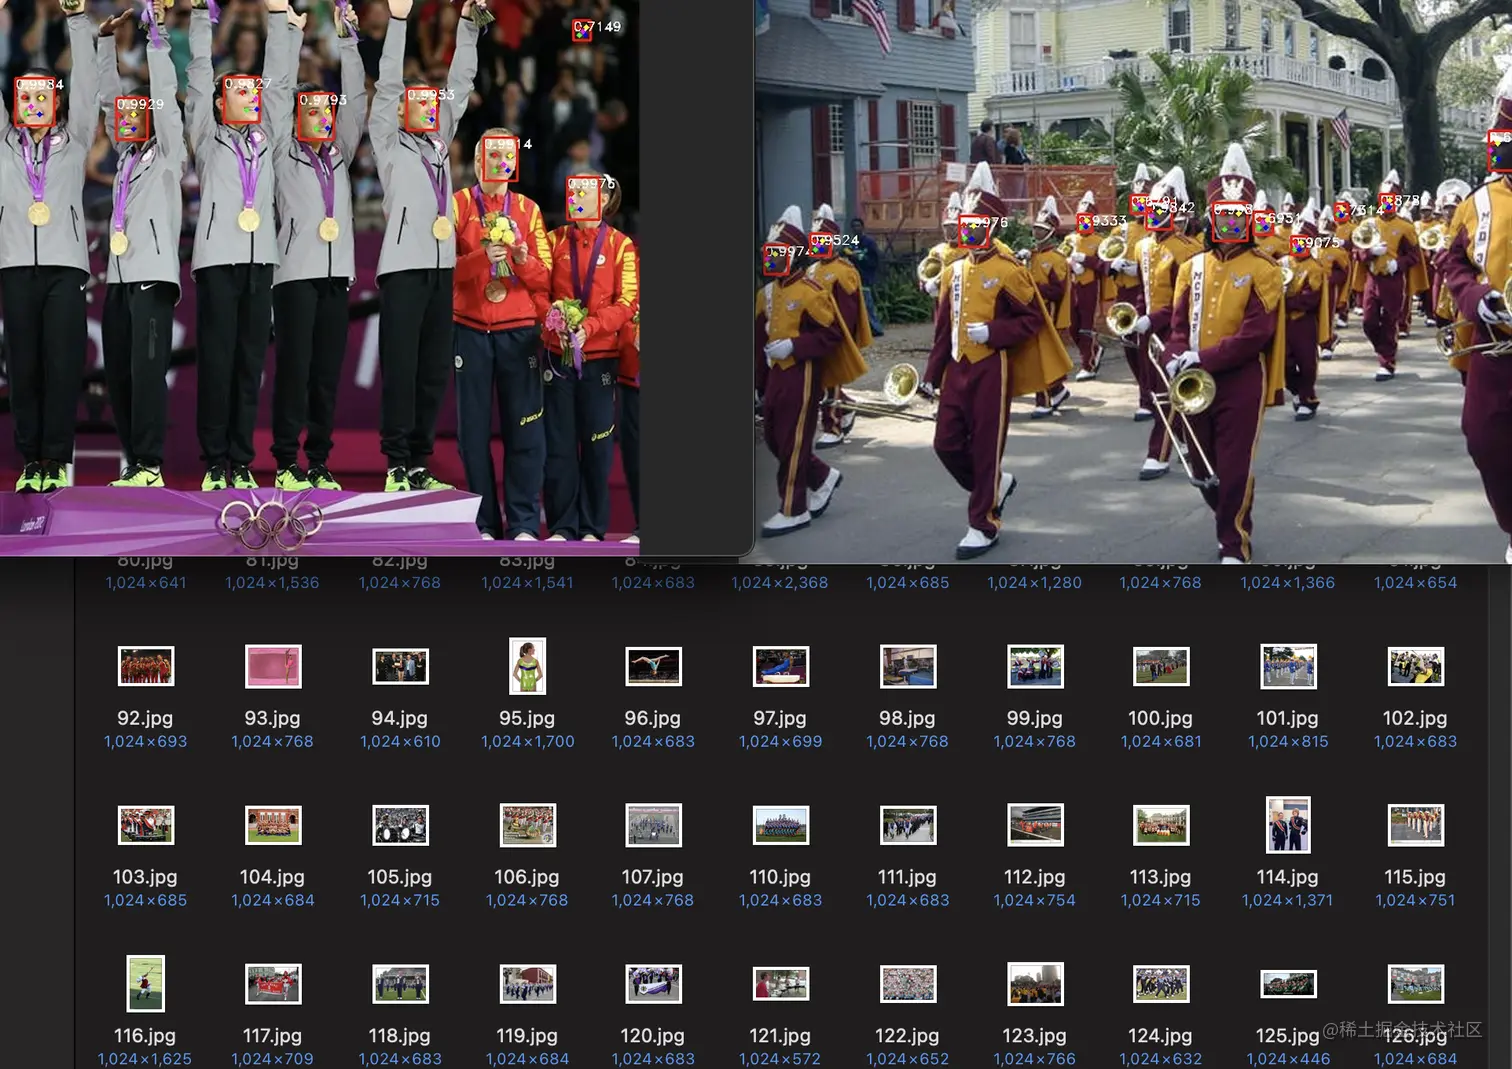The image size is (1512, 1069).
Task: Select the file name "107.jpg"
Action: 653,877
